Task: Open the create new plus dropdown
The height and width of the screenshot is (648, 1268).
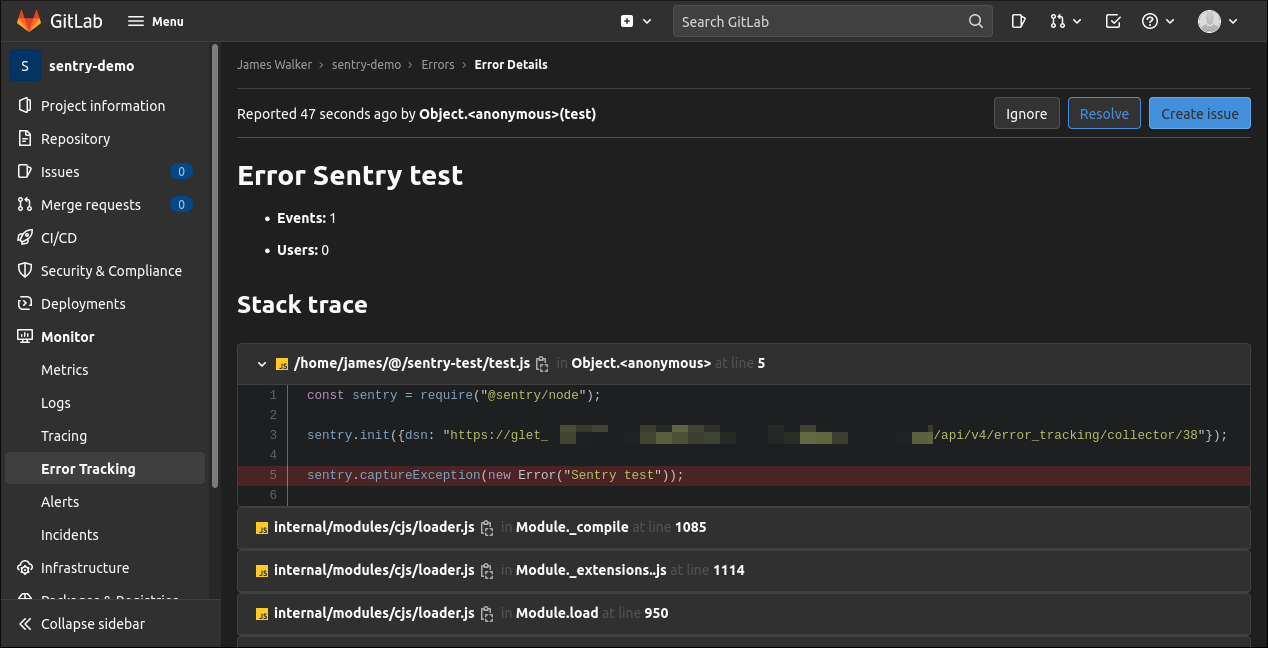Action: coord(635,21)
